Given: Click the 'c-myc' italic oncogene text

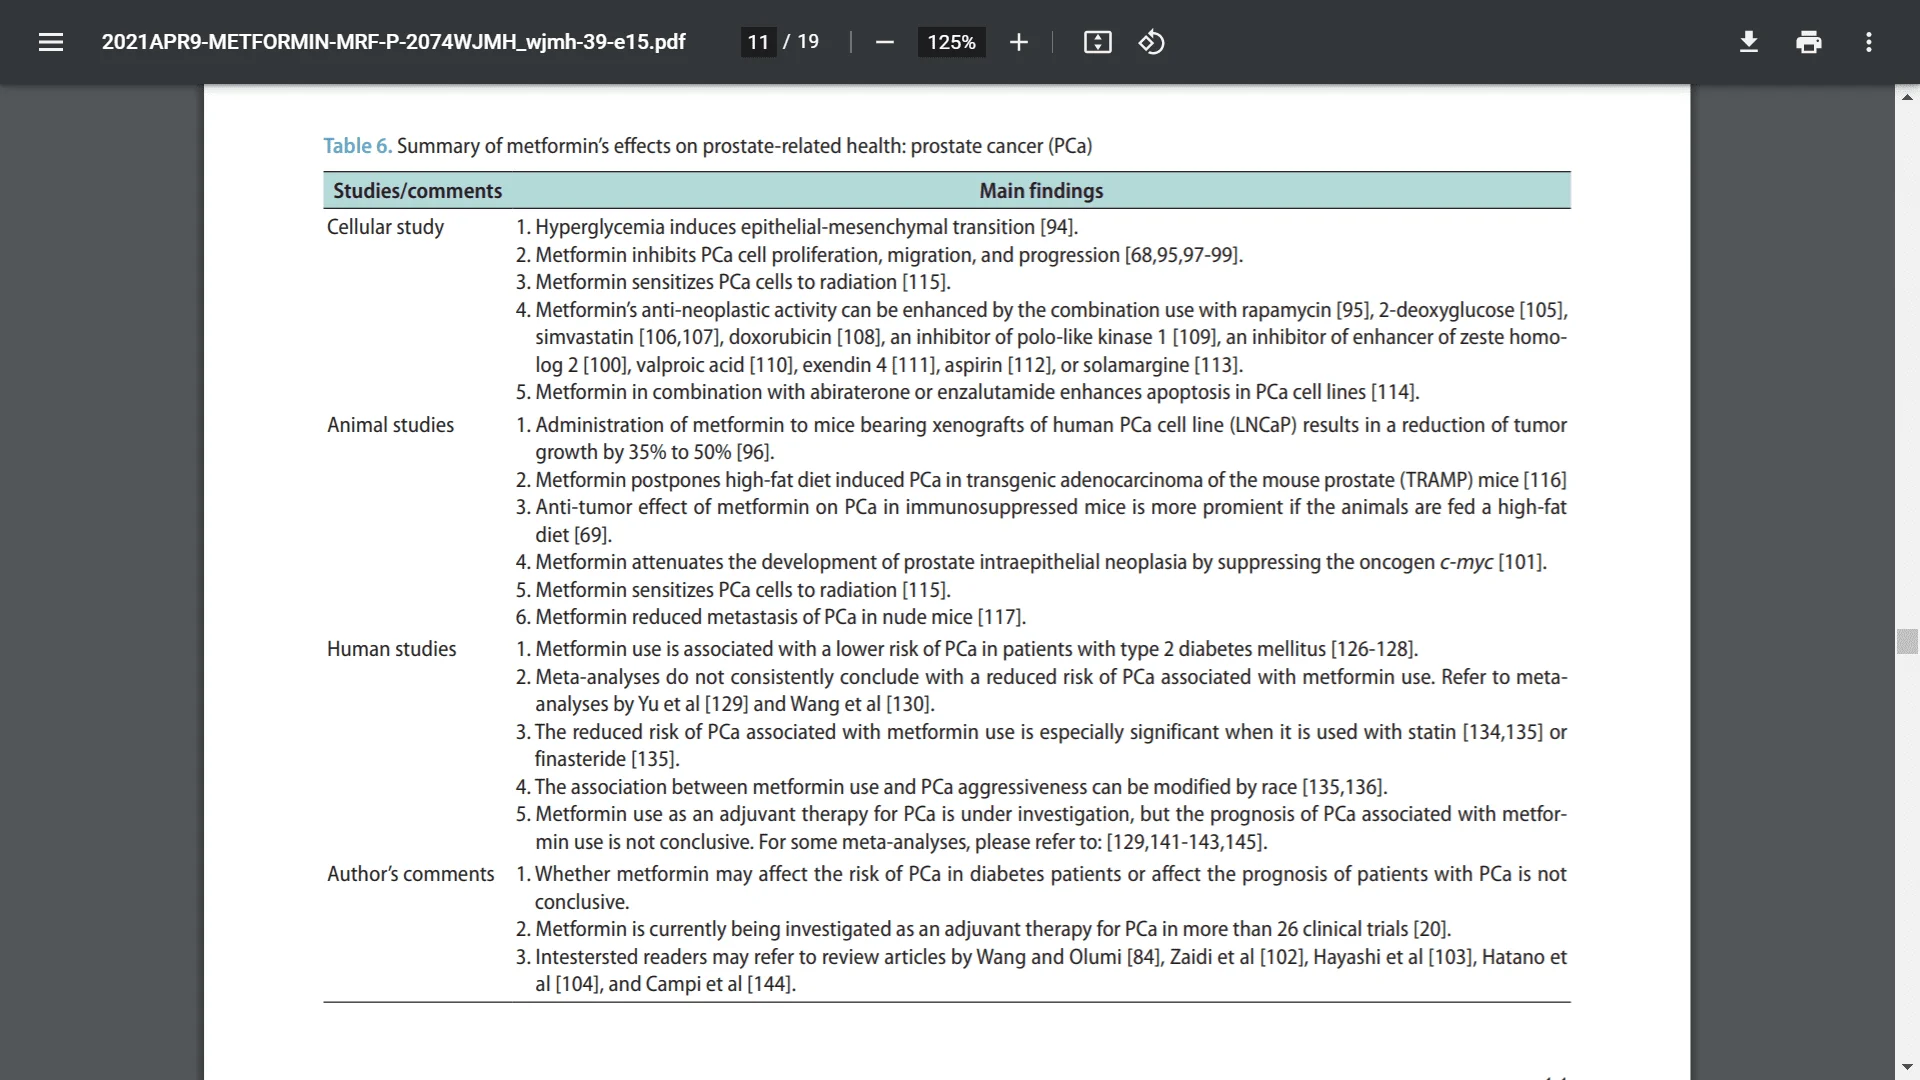Looking at the screenshot, I should coord(1466,562).
